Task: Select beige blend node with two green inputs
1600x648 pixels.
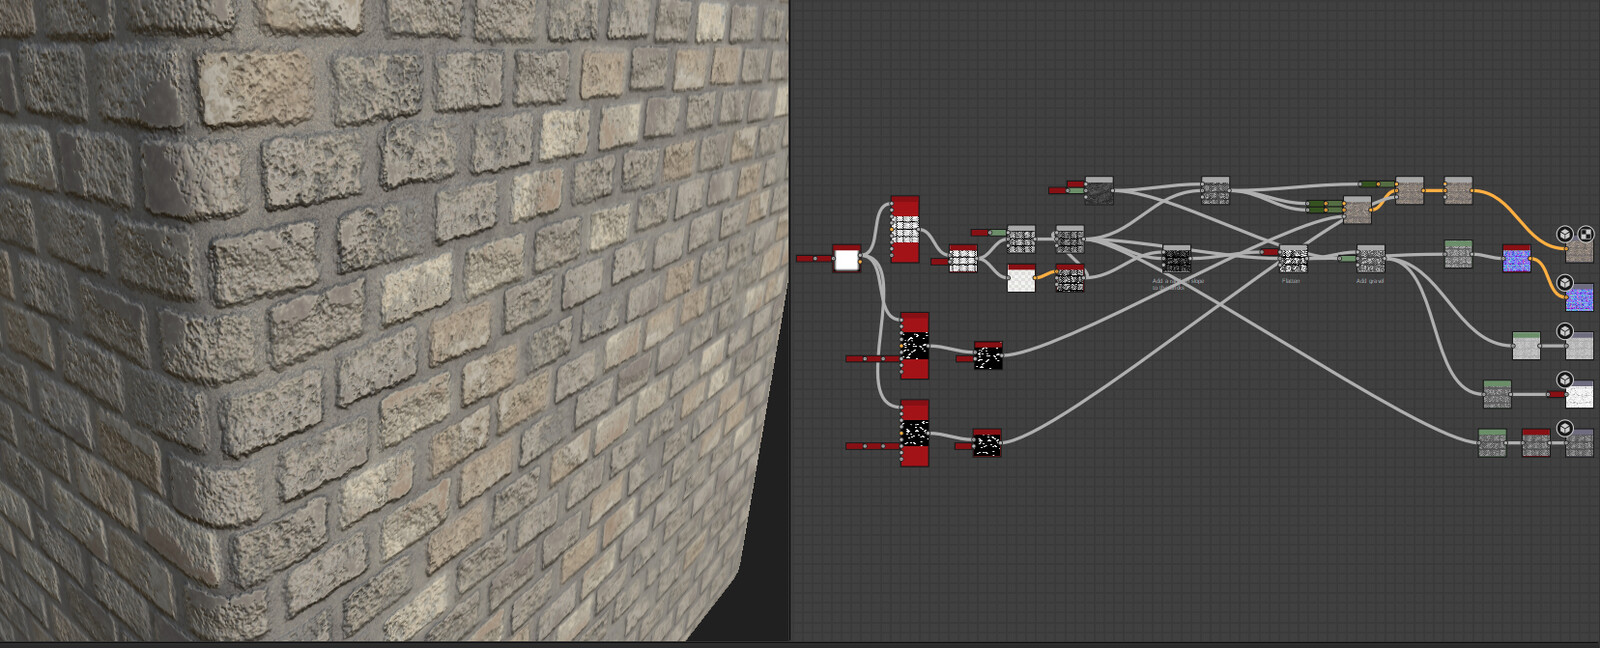Action: point(1357,210)
